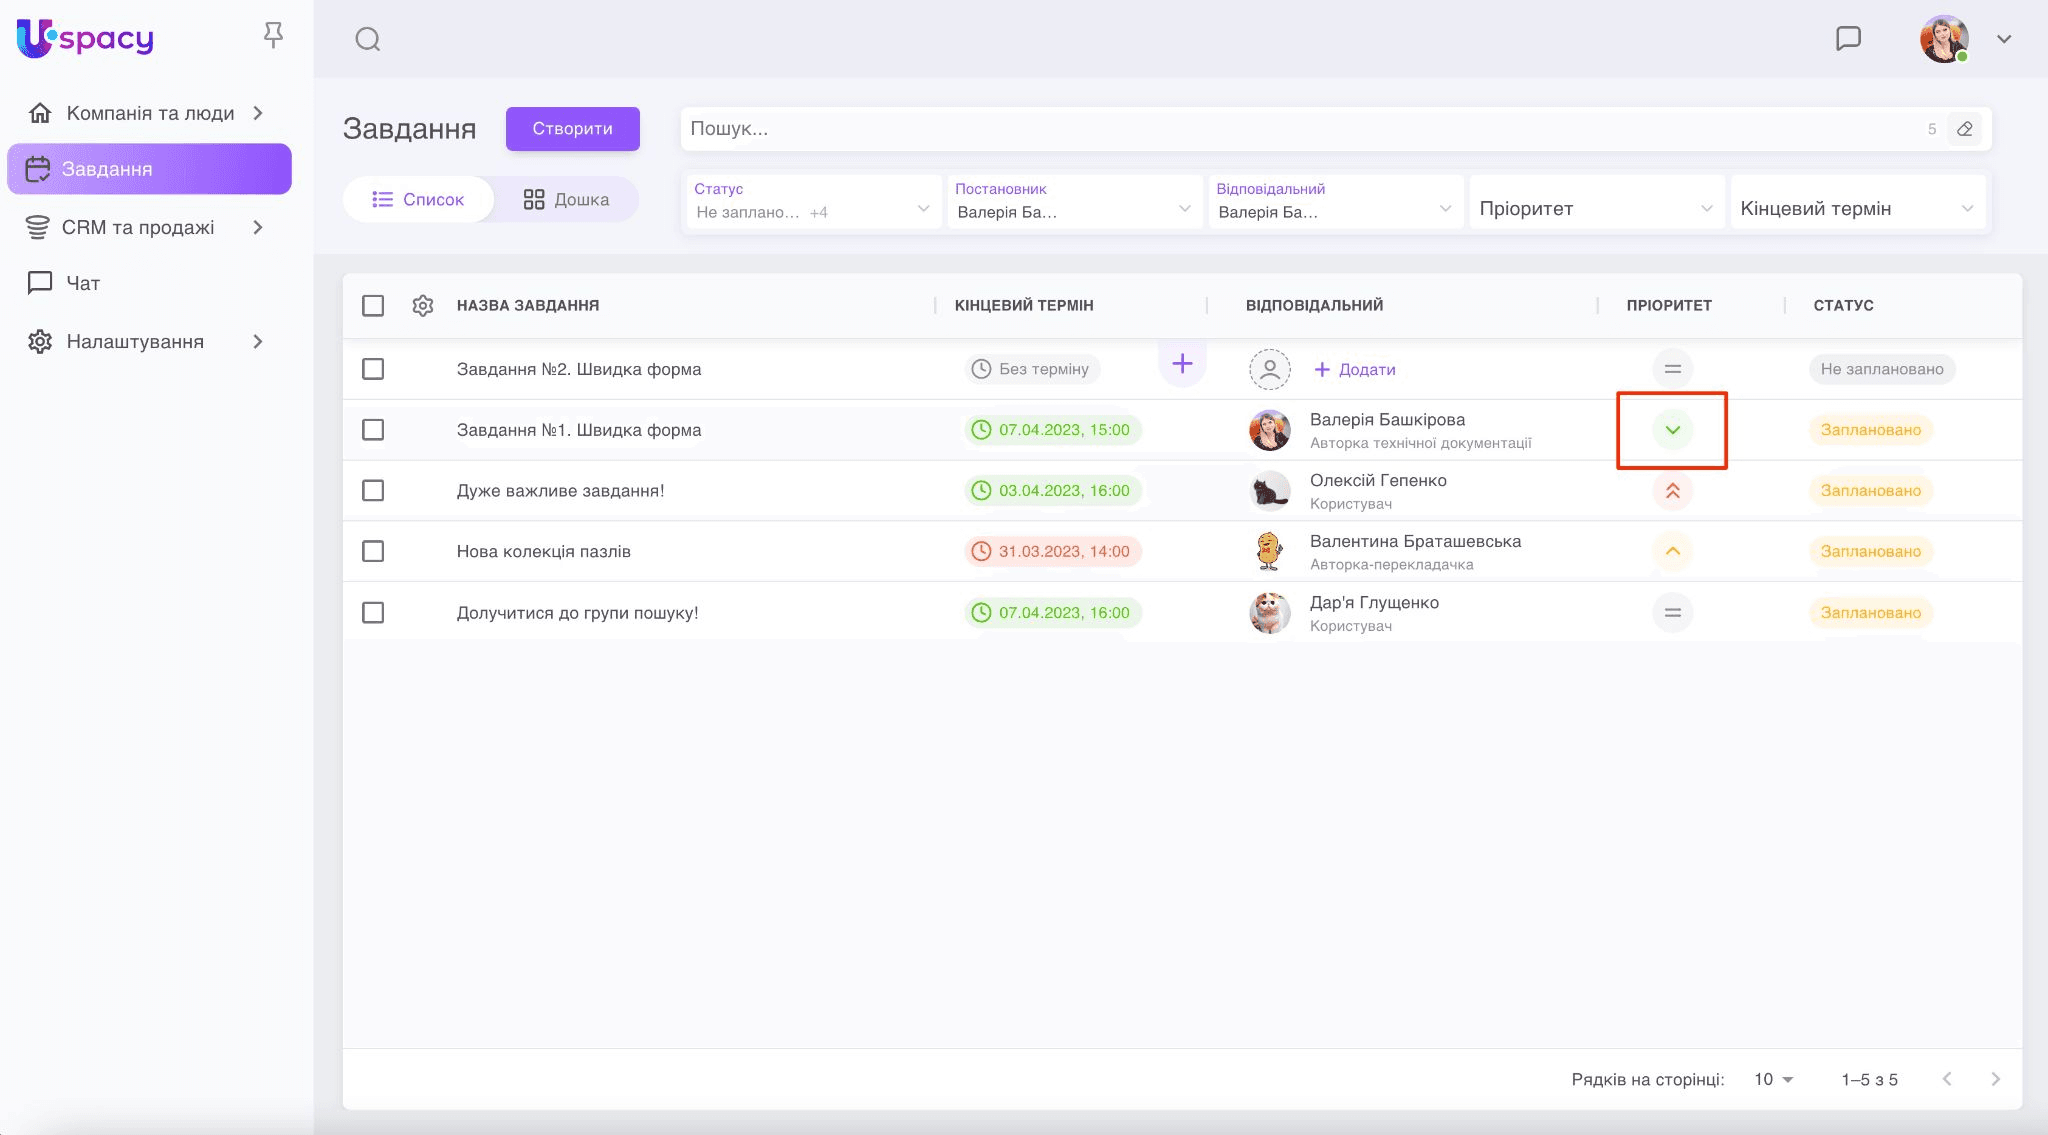Click the table column settings gear icon

pyautogui.click(x=423, y=305)
